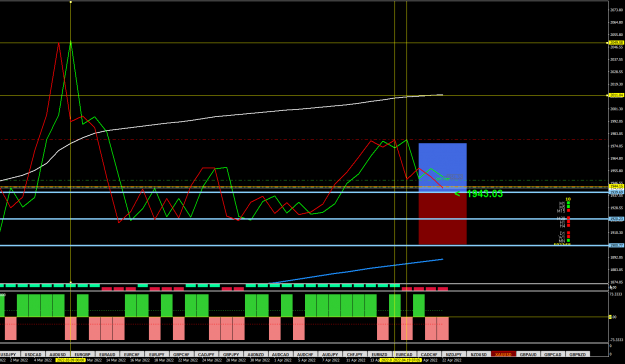Click the yellow highlighted April date on time axis

point(400,360)
